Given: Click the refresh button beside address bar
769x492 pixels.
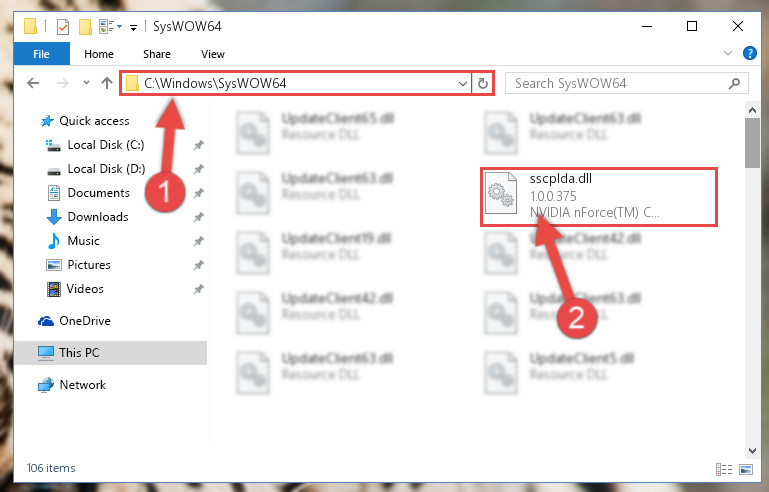Looking at the screenshot, I should (x=483, y=83).
